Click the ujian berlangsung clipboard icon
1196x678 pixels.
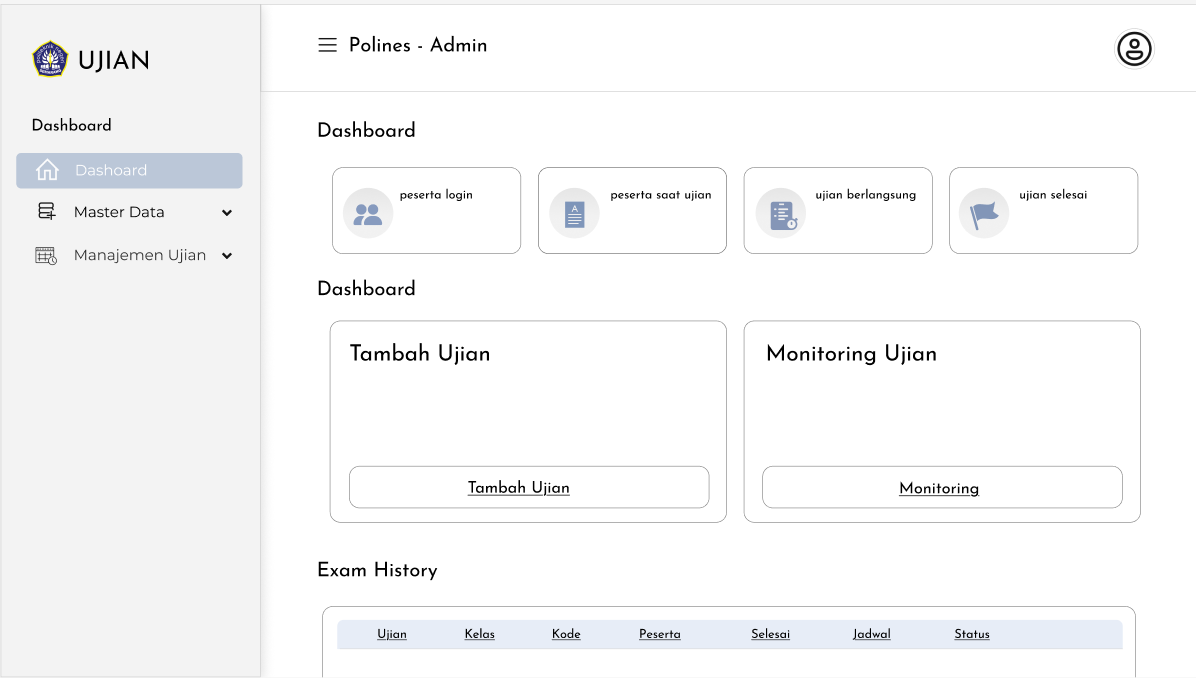click(x=780, y=212)
